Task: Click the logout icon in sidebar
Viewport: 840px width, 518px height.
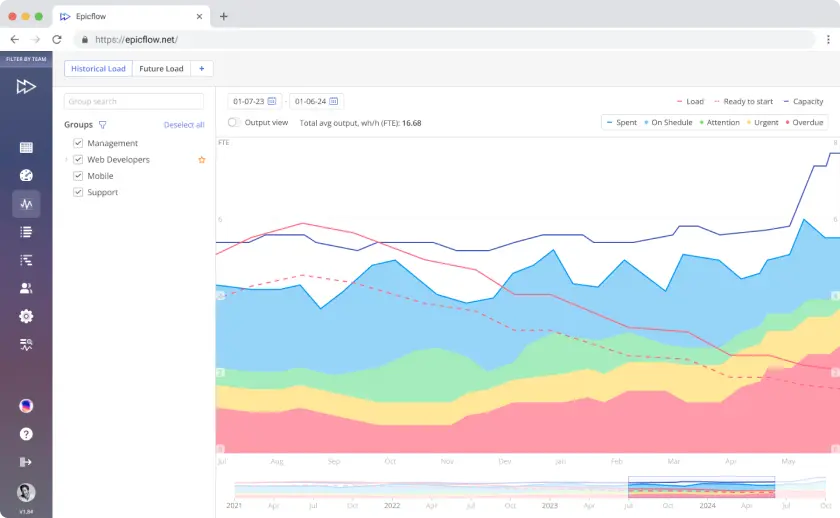Action: [x=26, y=462]
